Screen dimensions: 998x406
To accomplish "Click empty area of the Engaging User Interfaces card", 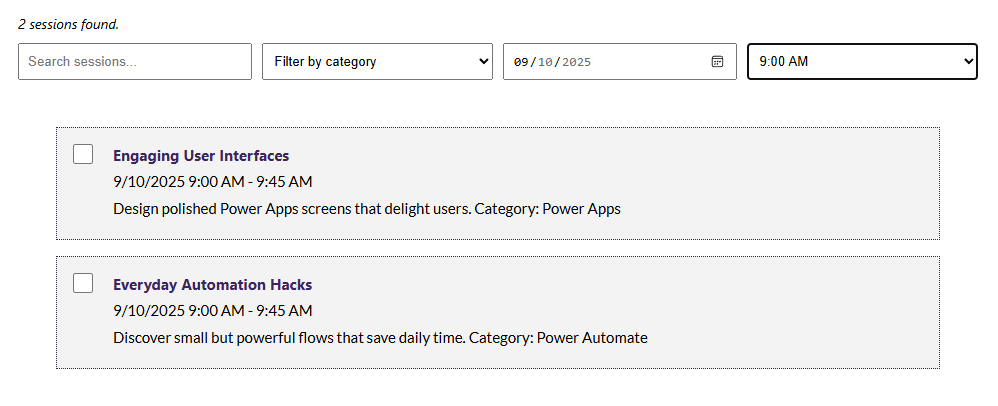I will (780, 170).
